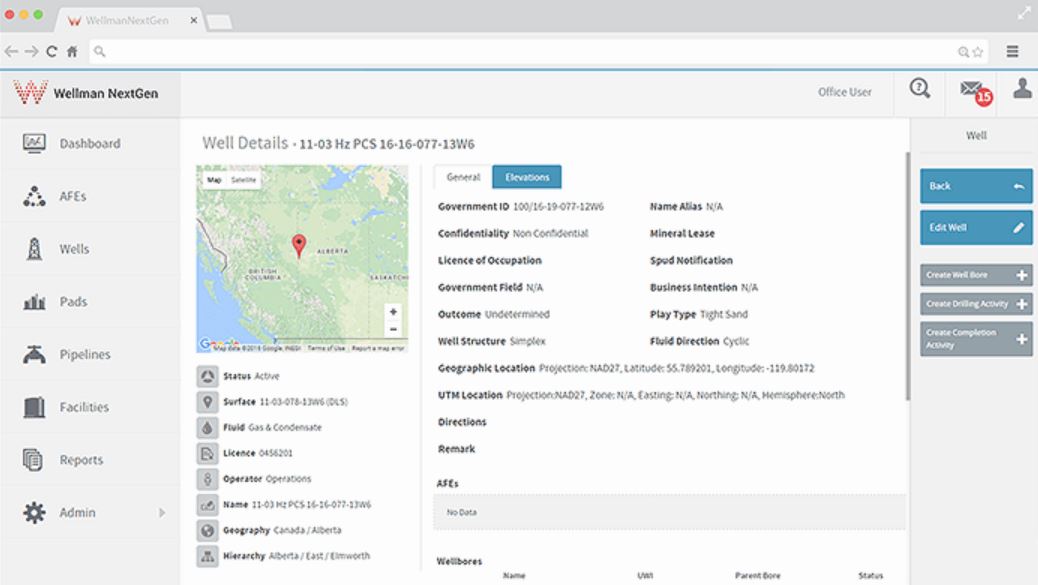Screen dimensions: 1038x585
Task: Open the Dashboard sidebar icon
Action: (x=34, y=143)
